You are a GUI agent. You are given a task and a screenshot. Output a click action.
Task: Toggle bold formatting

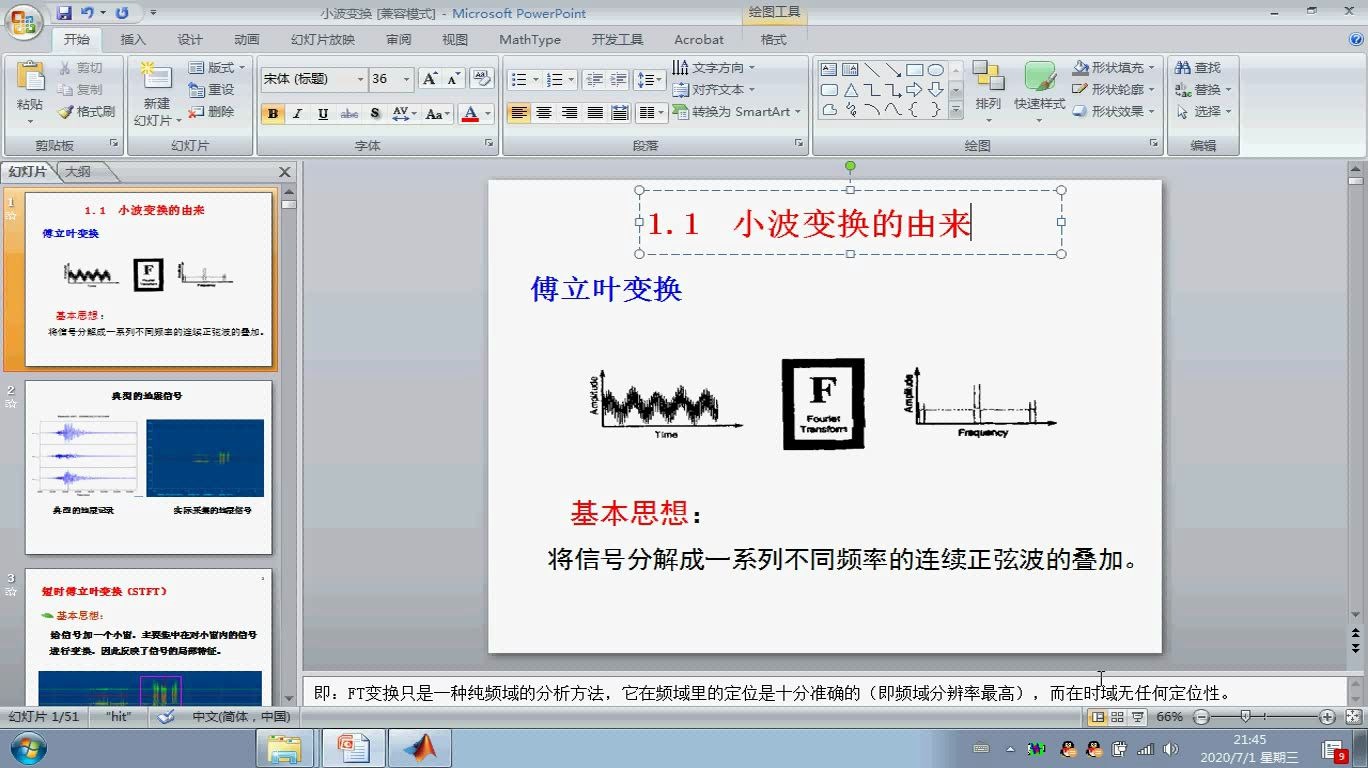point(272,114)
